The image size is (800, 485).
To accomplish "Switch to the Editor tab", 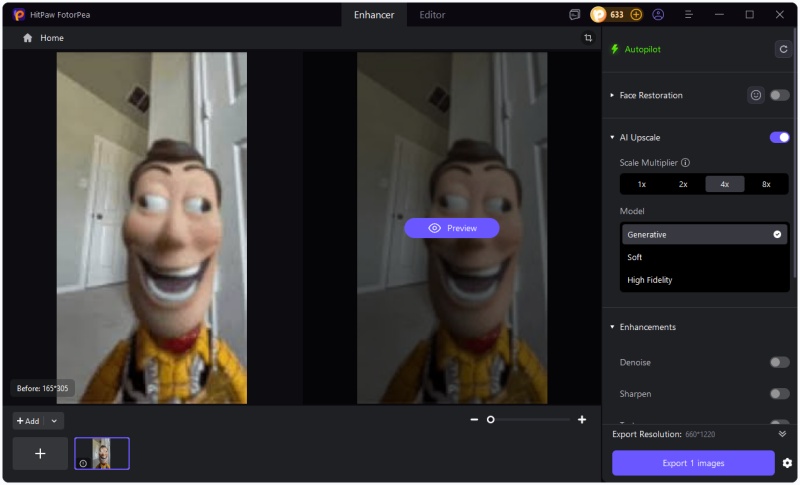I will [x=432, y=15].
